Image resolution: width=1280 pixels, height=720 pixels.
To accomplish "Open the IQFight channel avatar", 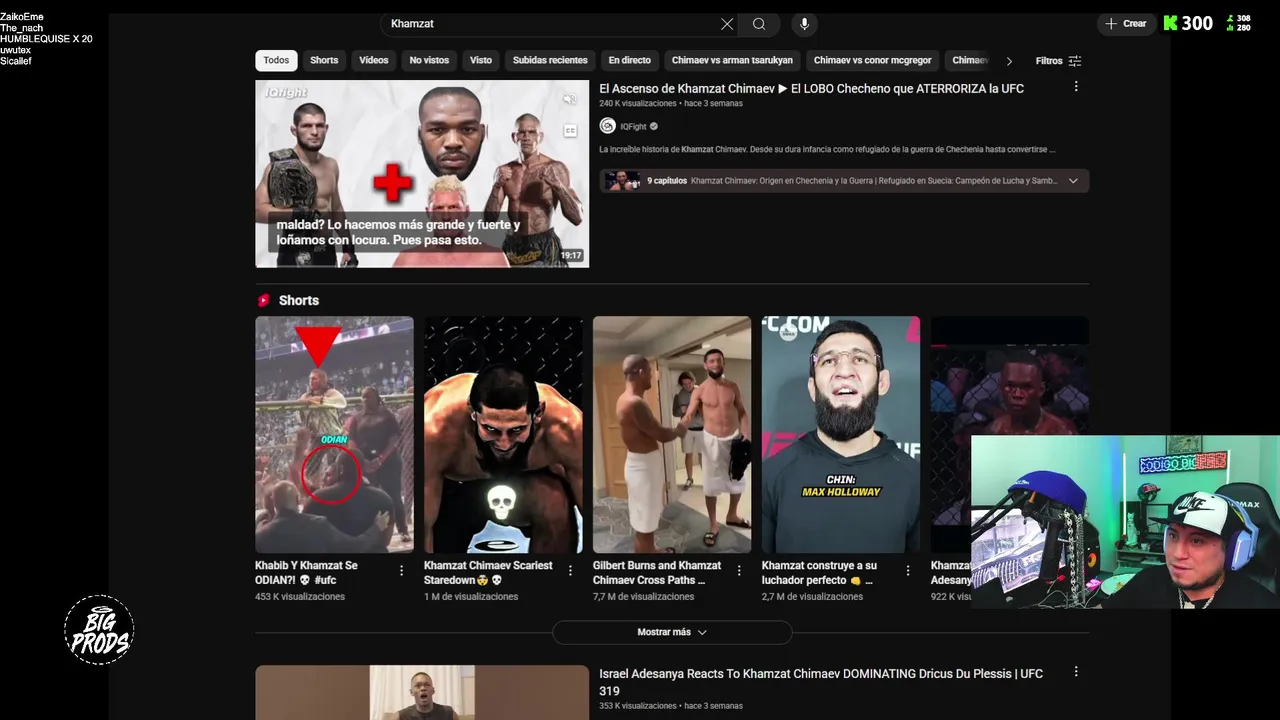I will tap(607, 126).
